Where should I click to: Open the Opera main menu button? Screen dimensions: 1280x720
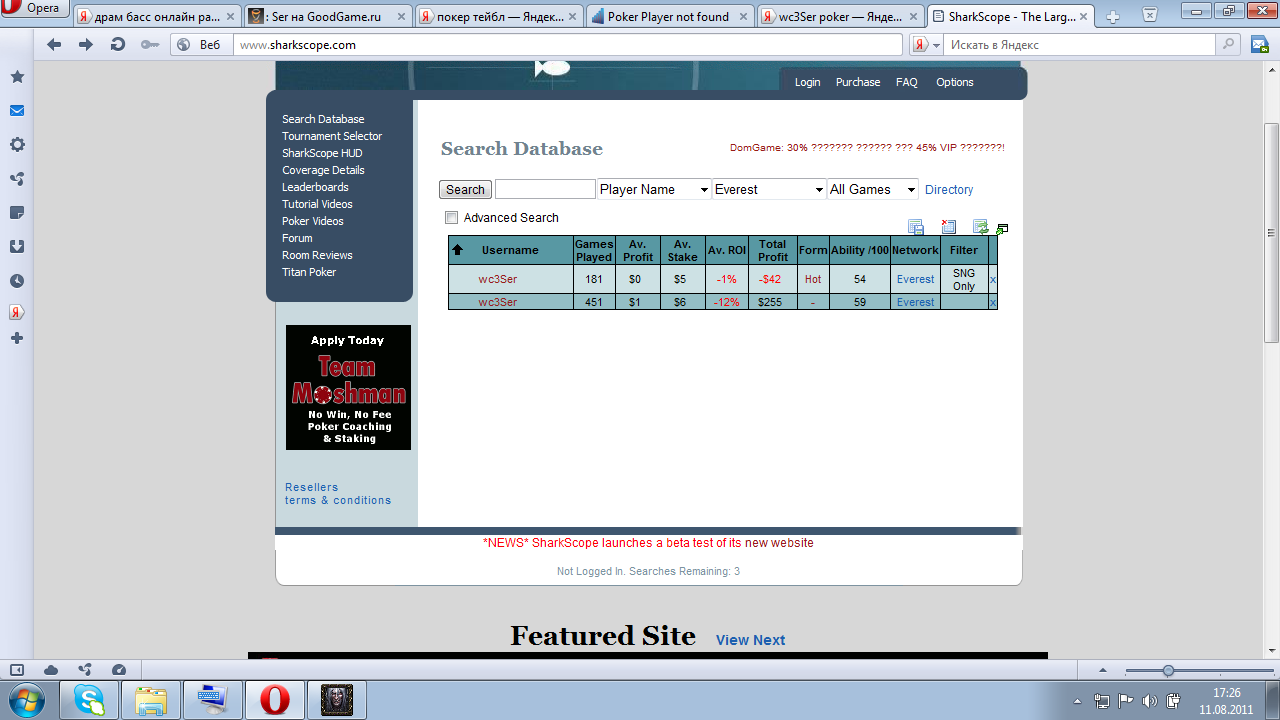(x=36, y=10)
